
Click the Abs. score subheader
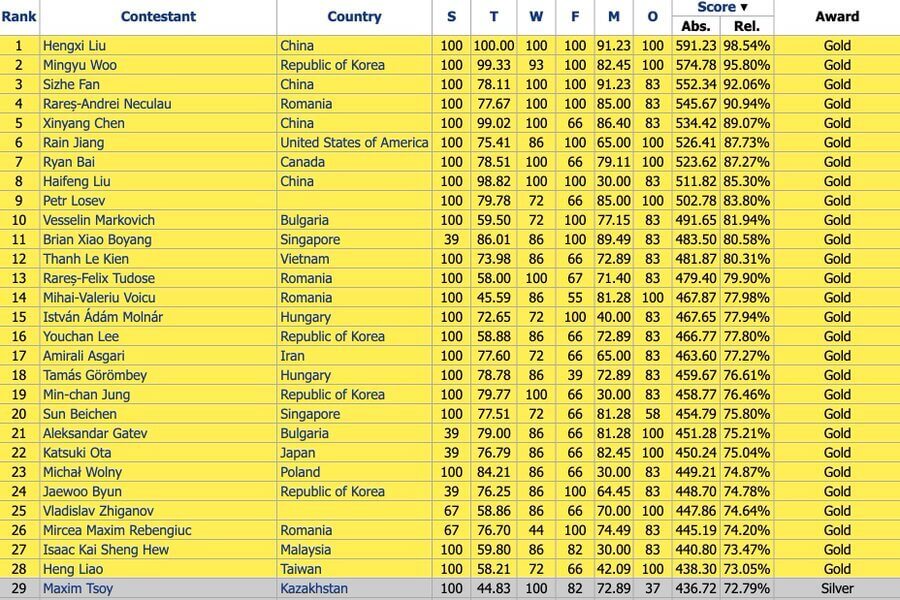(x=697, y=26)
